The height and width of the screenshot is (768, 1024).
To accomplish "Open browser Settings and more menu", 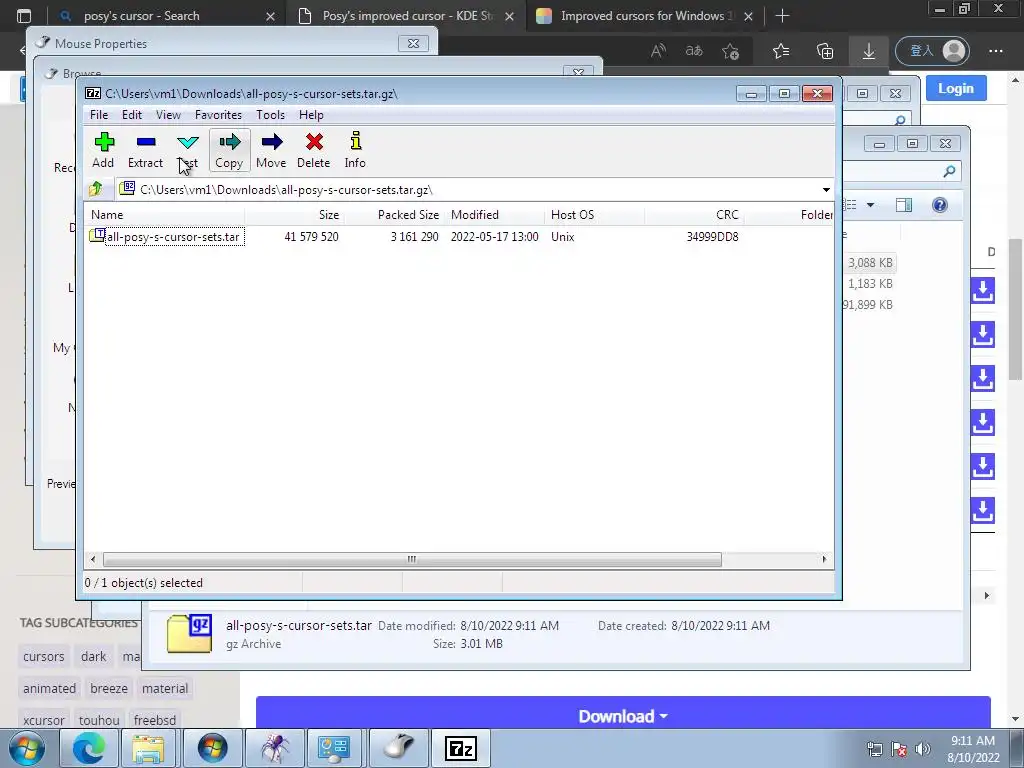I will click(995, 51).
